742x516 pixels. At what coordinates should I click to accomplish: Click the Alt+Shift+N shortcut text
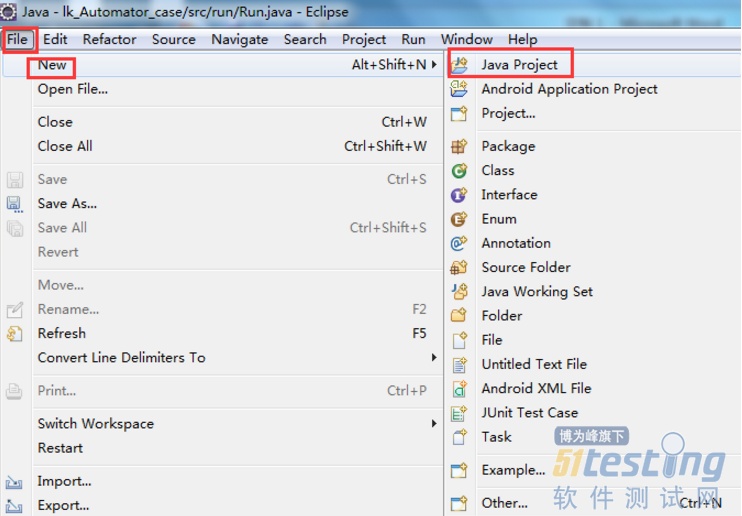click(389, 64)
